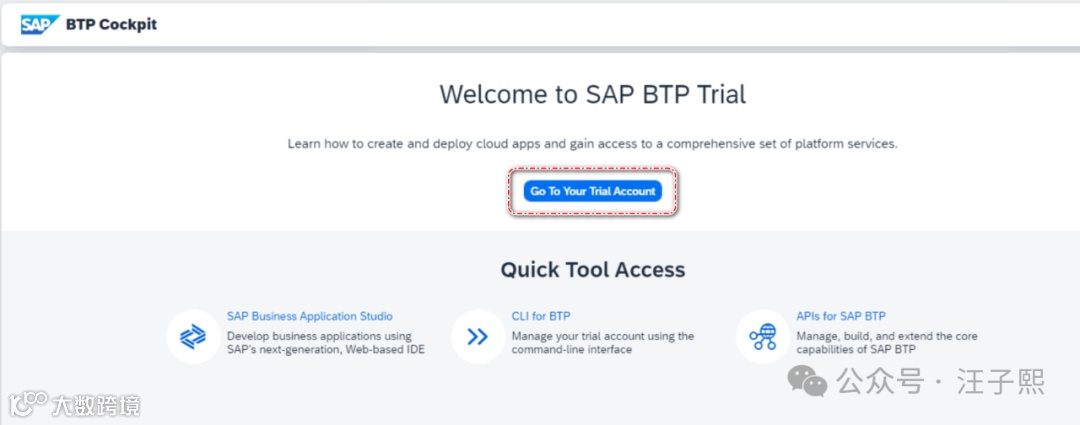
Task: Click the SAP logo in the header
Action: pos(40,24)
